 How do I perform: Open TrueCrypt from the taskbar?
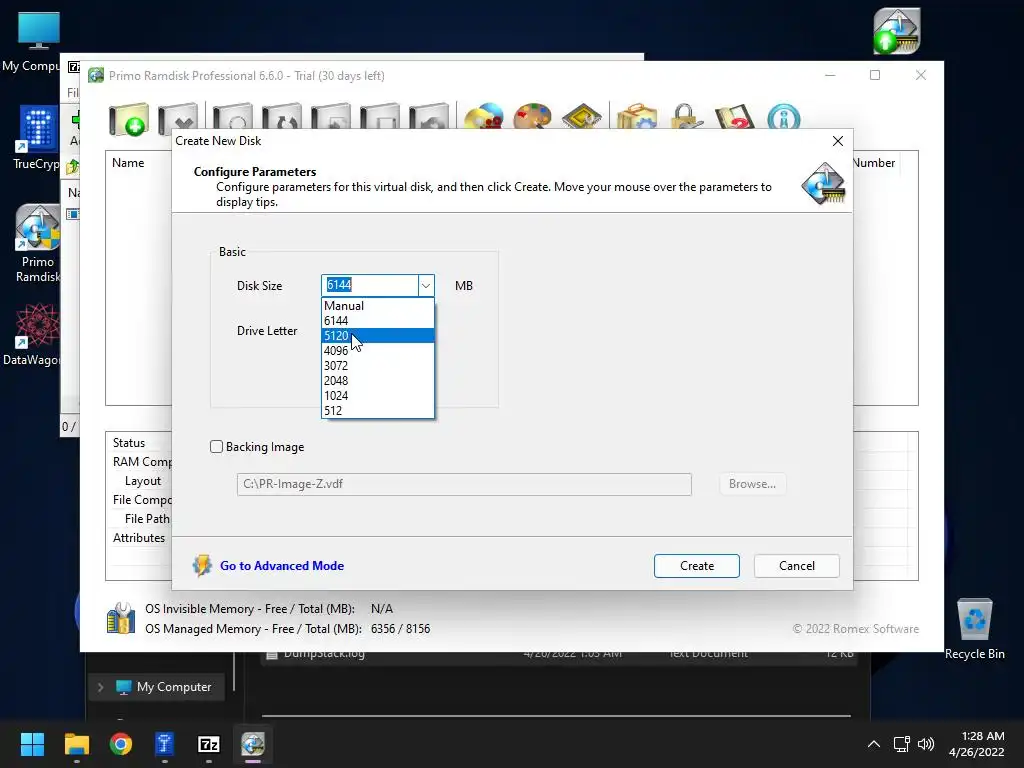pos(165,744)
